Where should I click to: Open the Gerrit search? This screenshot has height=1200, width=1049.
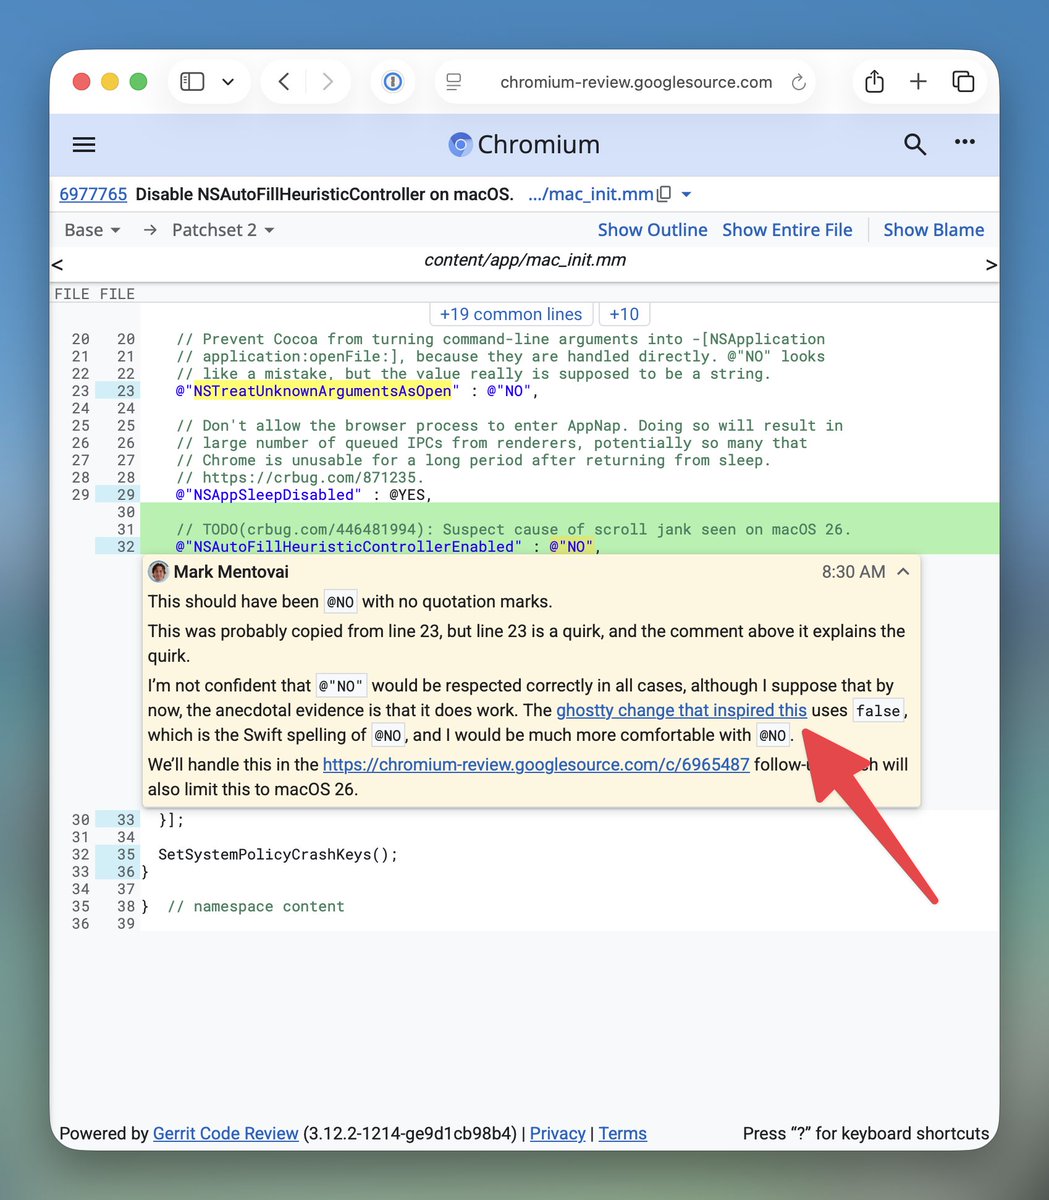[914, 145]
